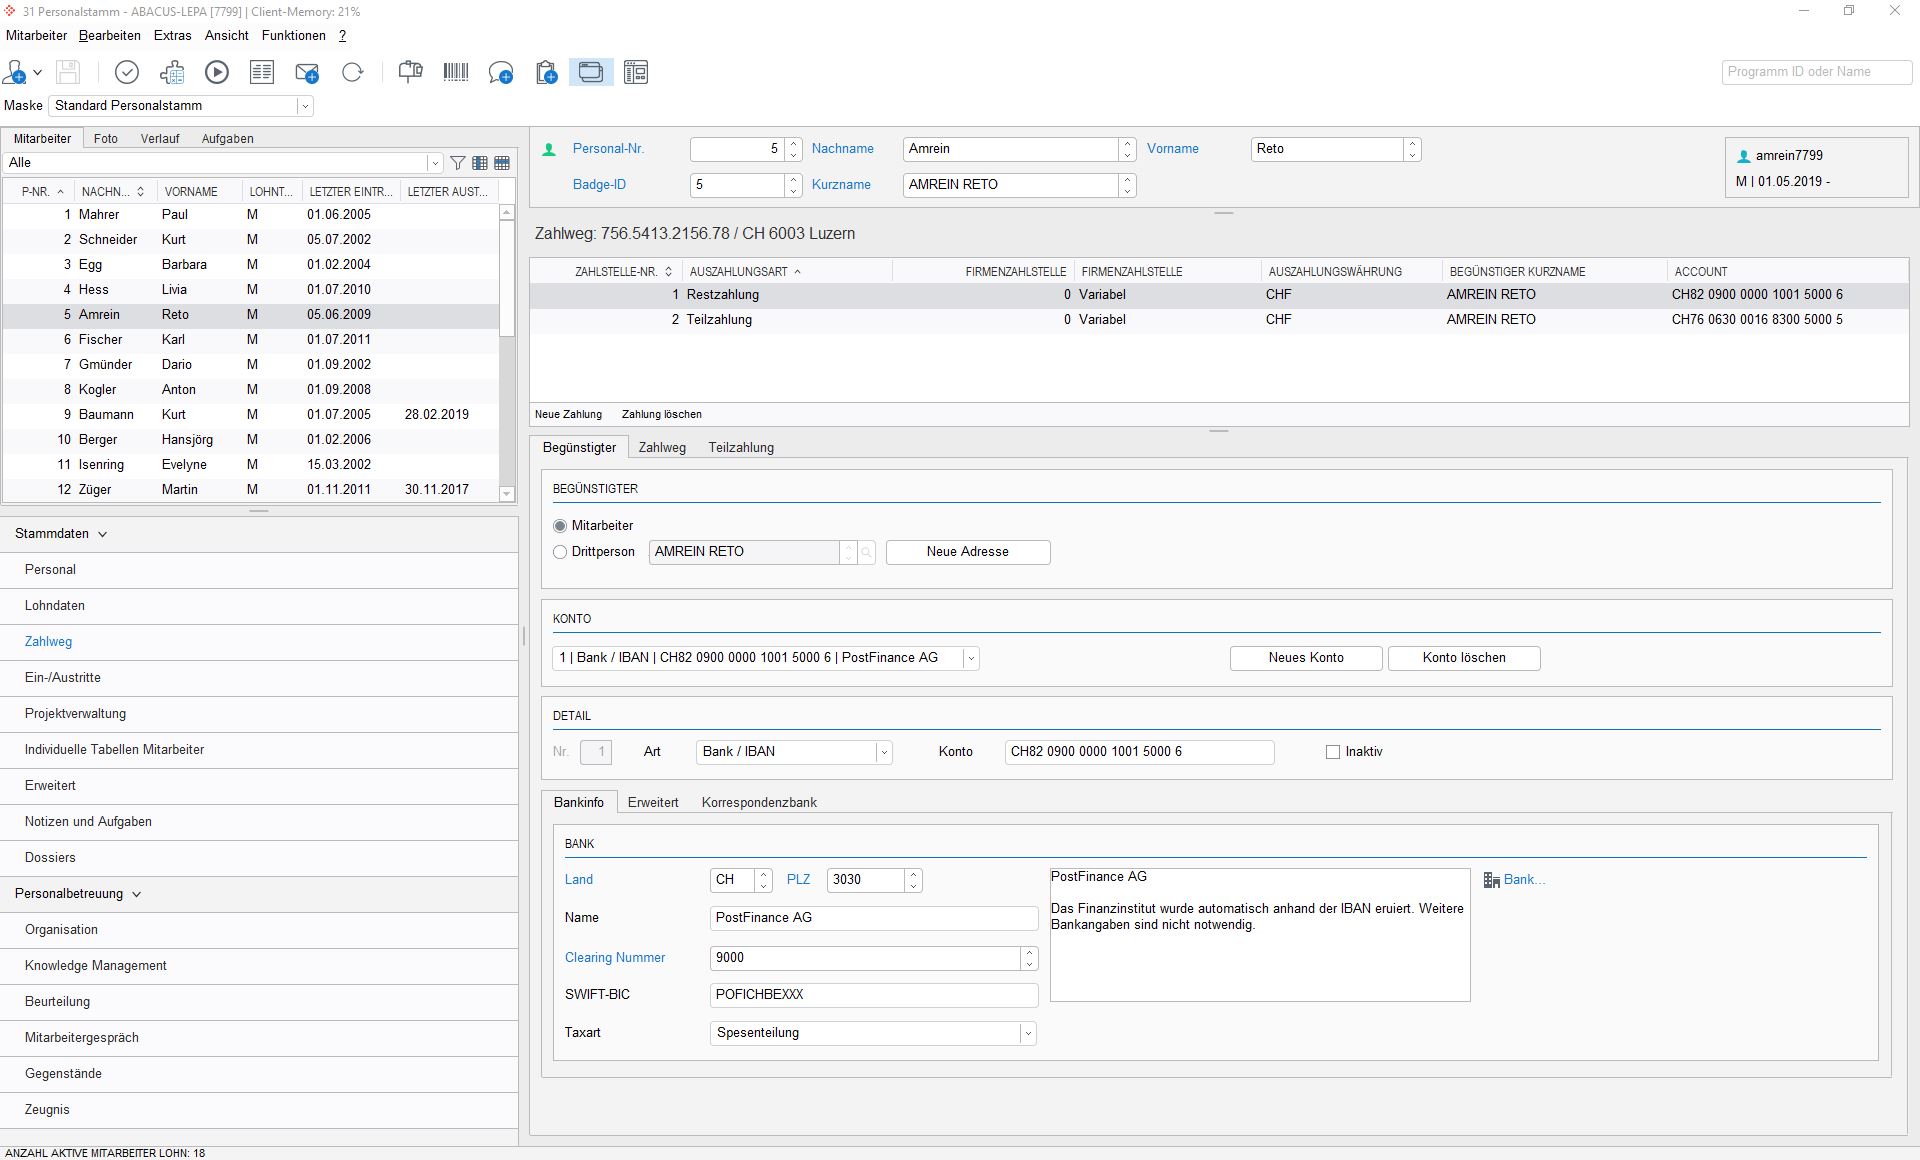
Task: Open the Art Bank / IBAN dropdown
Action: point(884,752)
